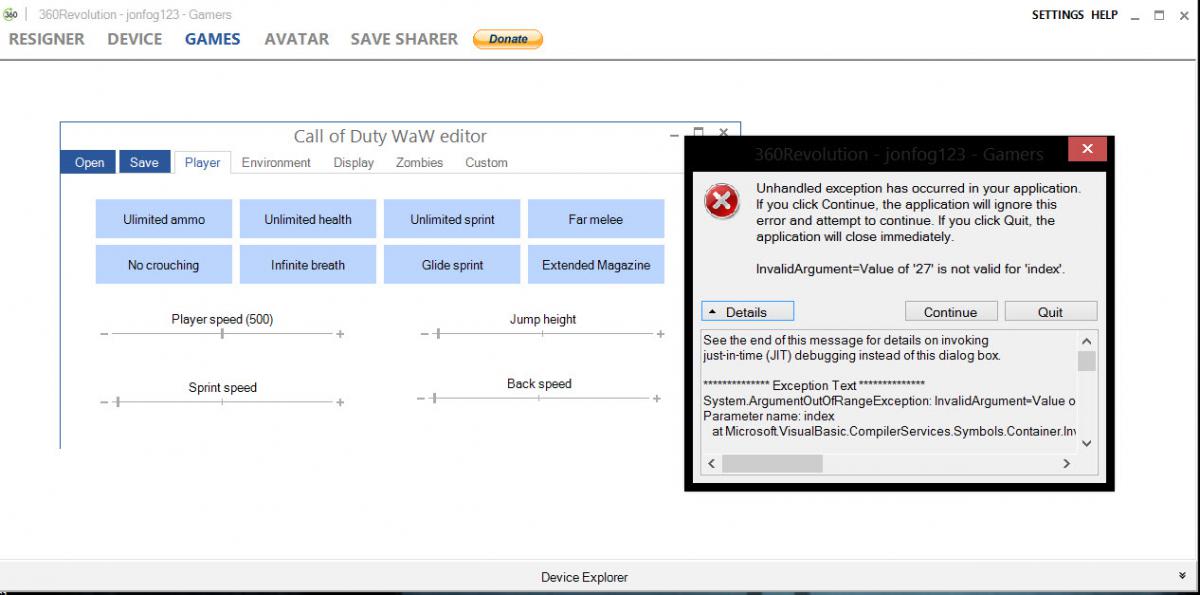Switch to the Environment tab
The width and height of the screenshot is (1200, 595).
276,162
